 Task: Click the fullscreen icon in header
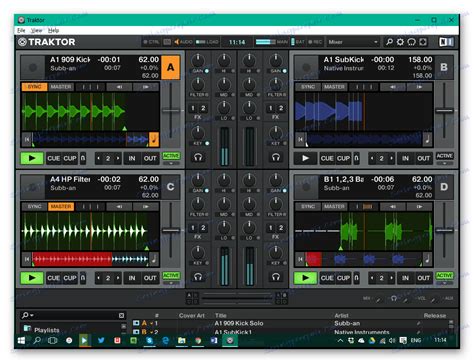423,42
